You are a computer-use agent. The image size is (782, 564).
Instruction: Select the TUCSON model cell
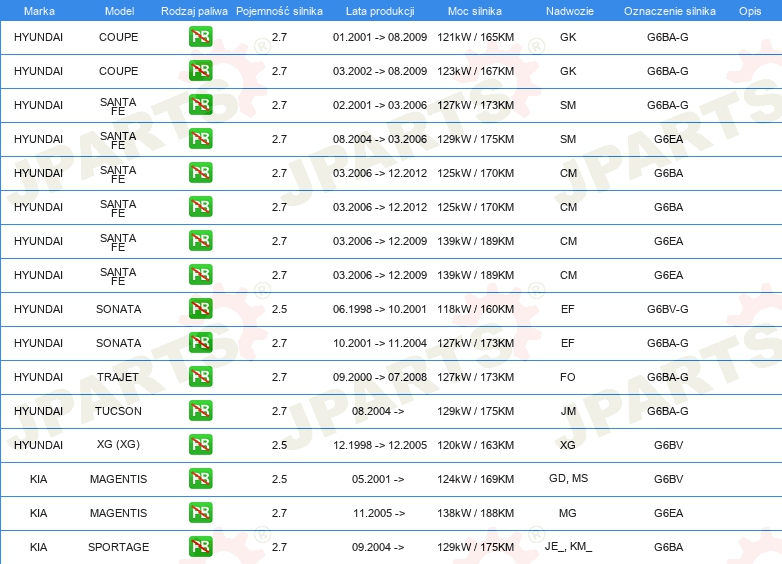118,411
